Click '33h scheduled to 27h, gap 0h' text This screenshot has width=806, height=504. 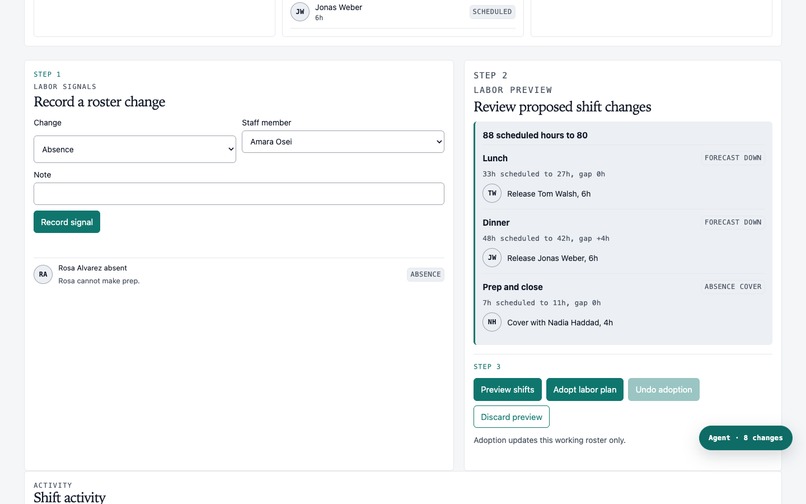[543, 174]
